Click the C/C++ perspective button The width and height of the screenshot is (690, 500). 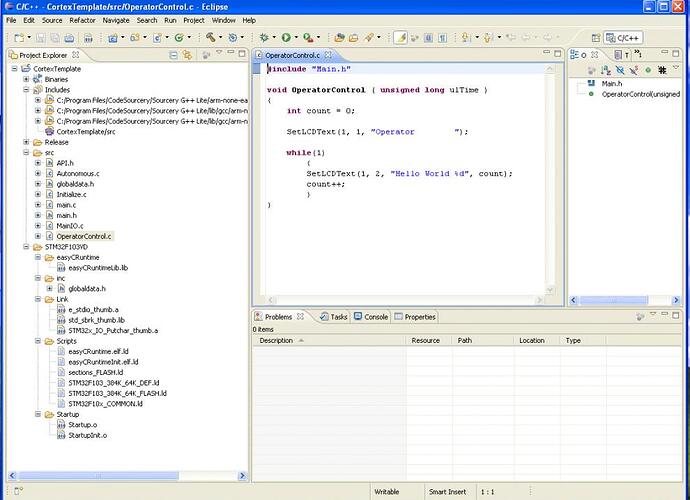tap(623, 38)
